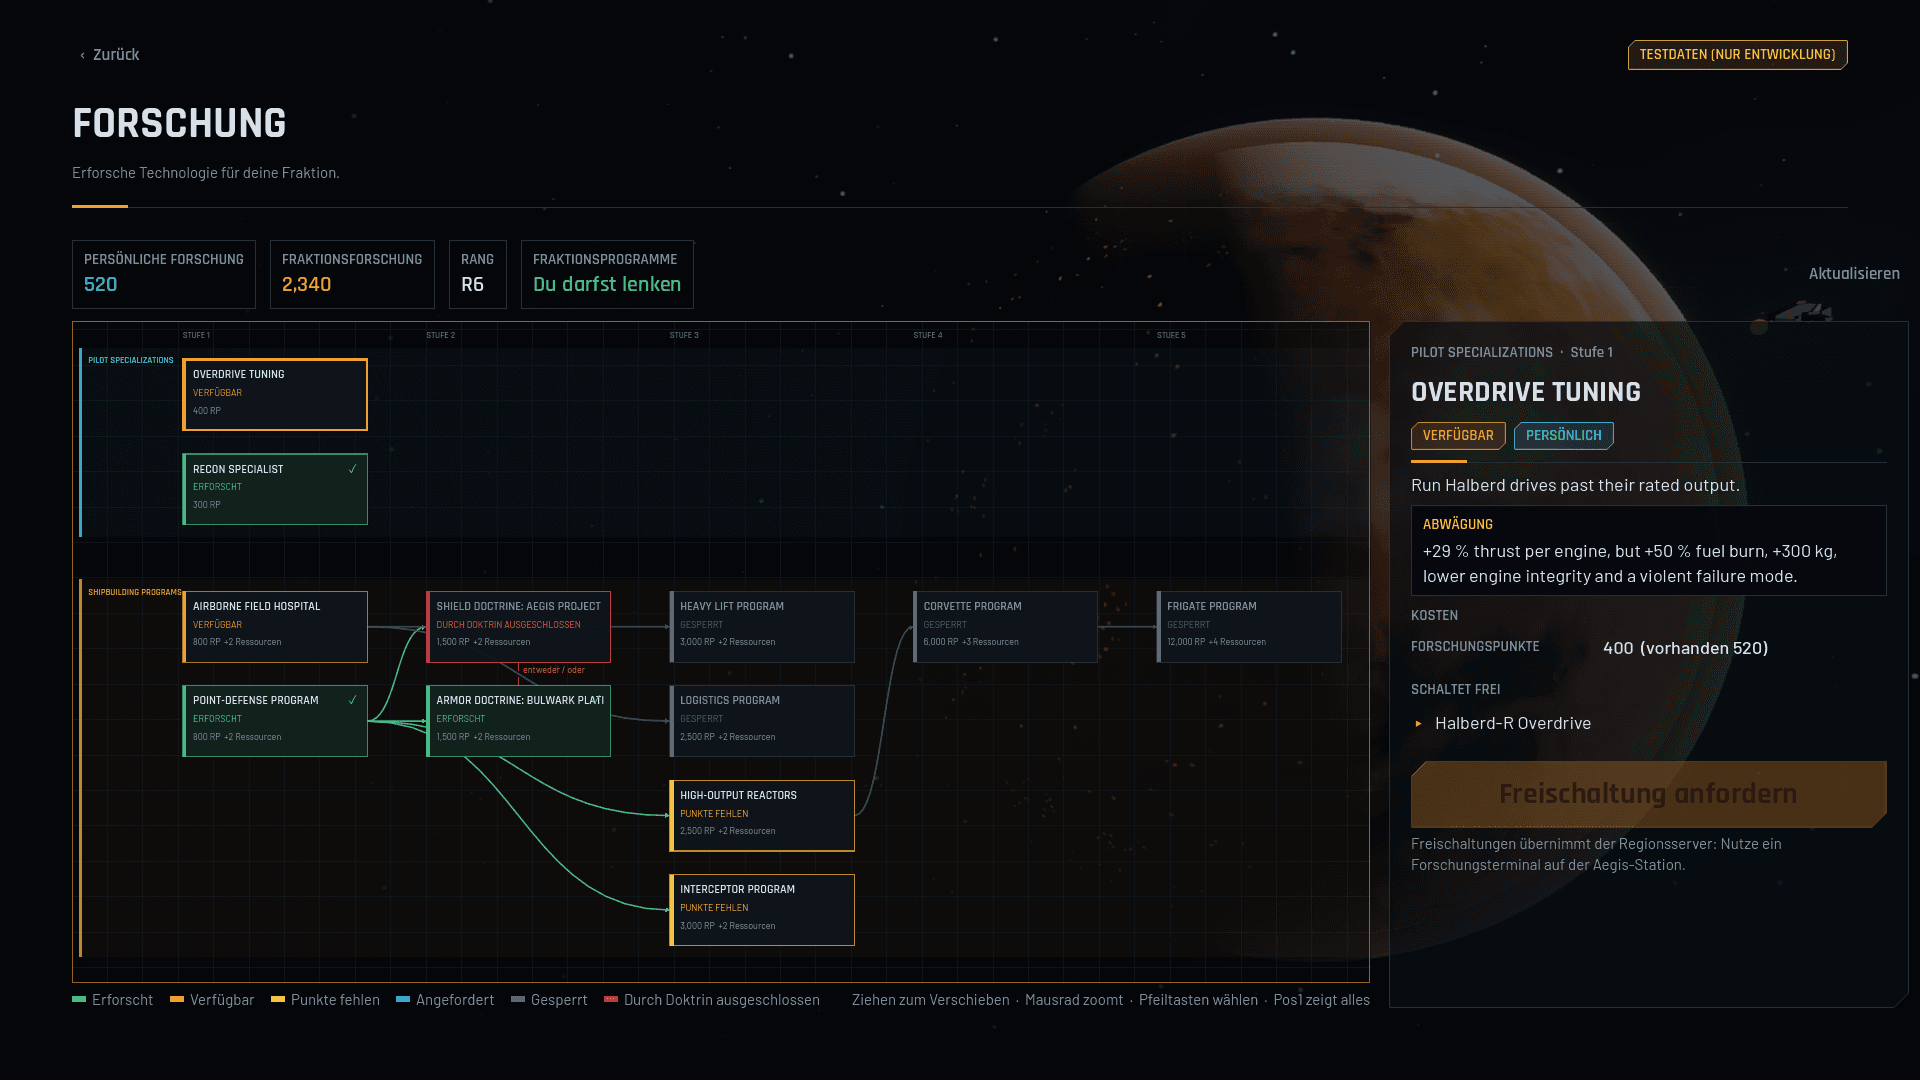
Task: Click the Aktualisieren refresh button
Action: point(1853,273)
